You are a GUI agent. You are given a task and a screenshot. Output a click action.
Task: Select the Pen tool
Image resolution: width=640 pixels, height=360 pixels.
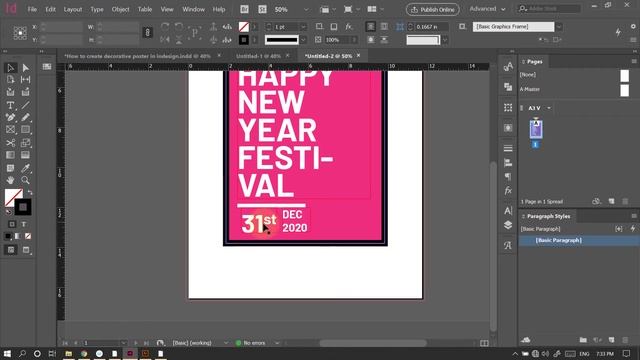pos(10,118)
